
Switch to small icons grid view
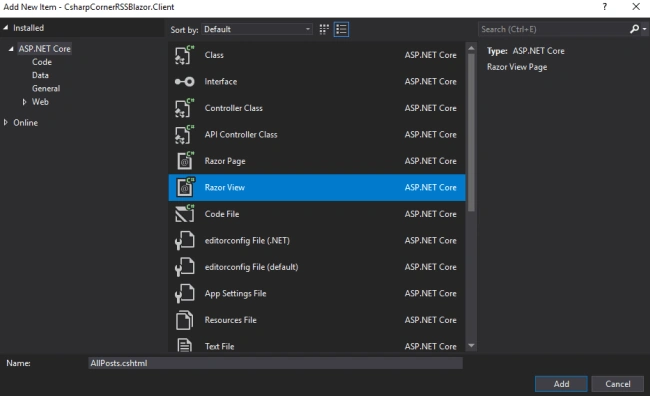tap(324, 29)
